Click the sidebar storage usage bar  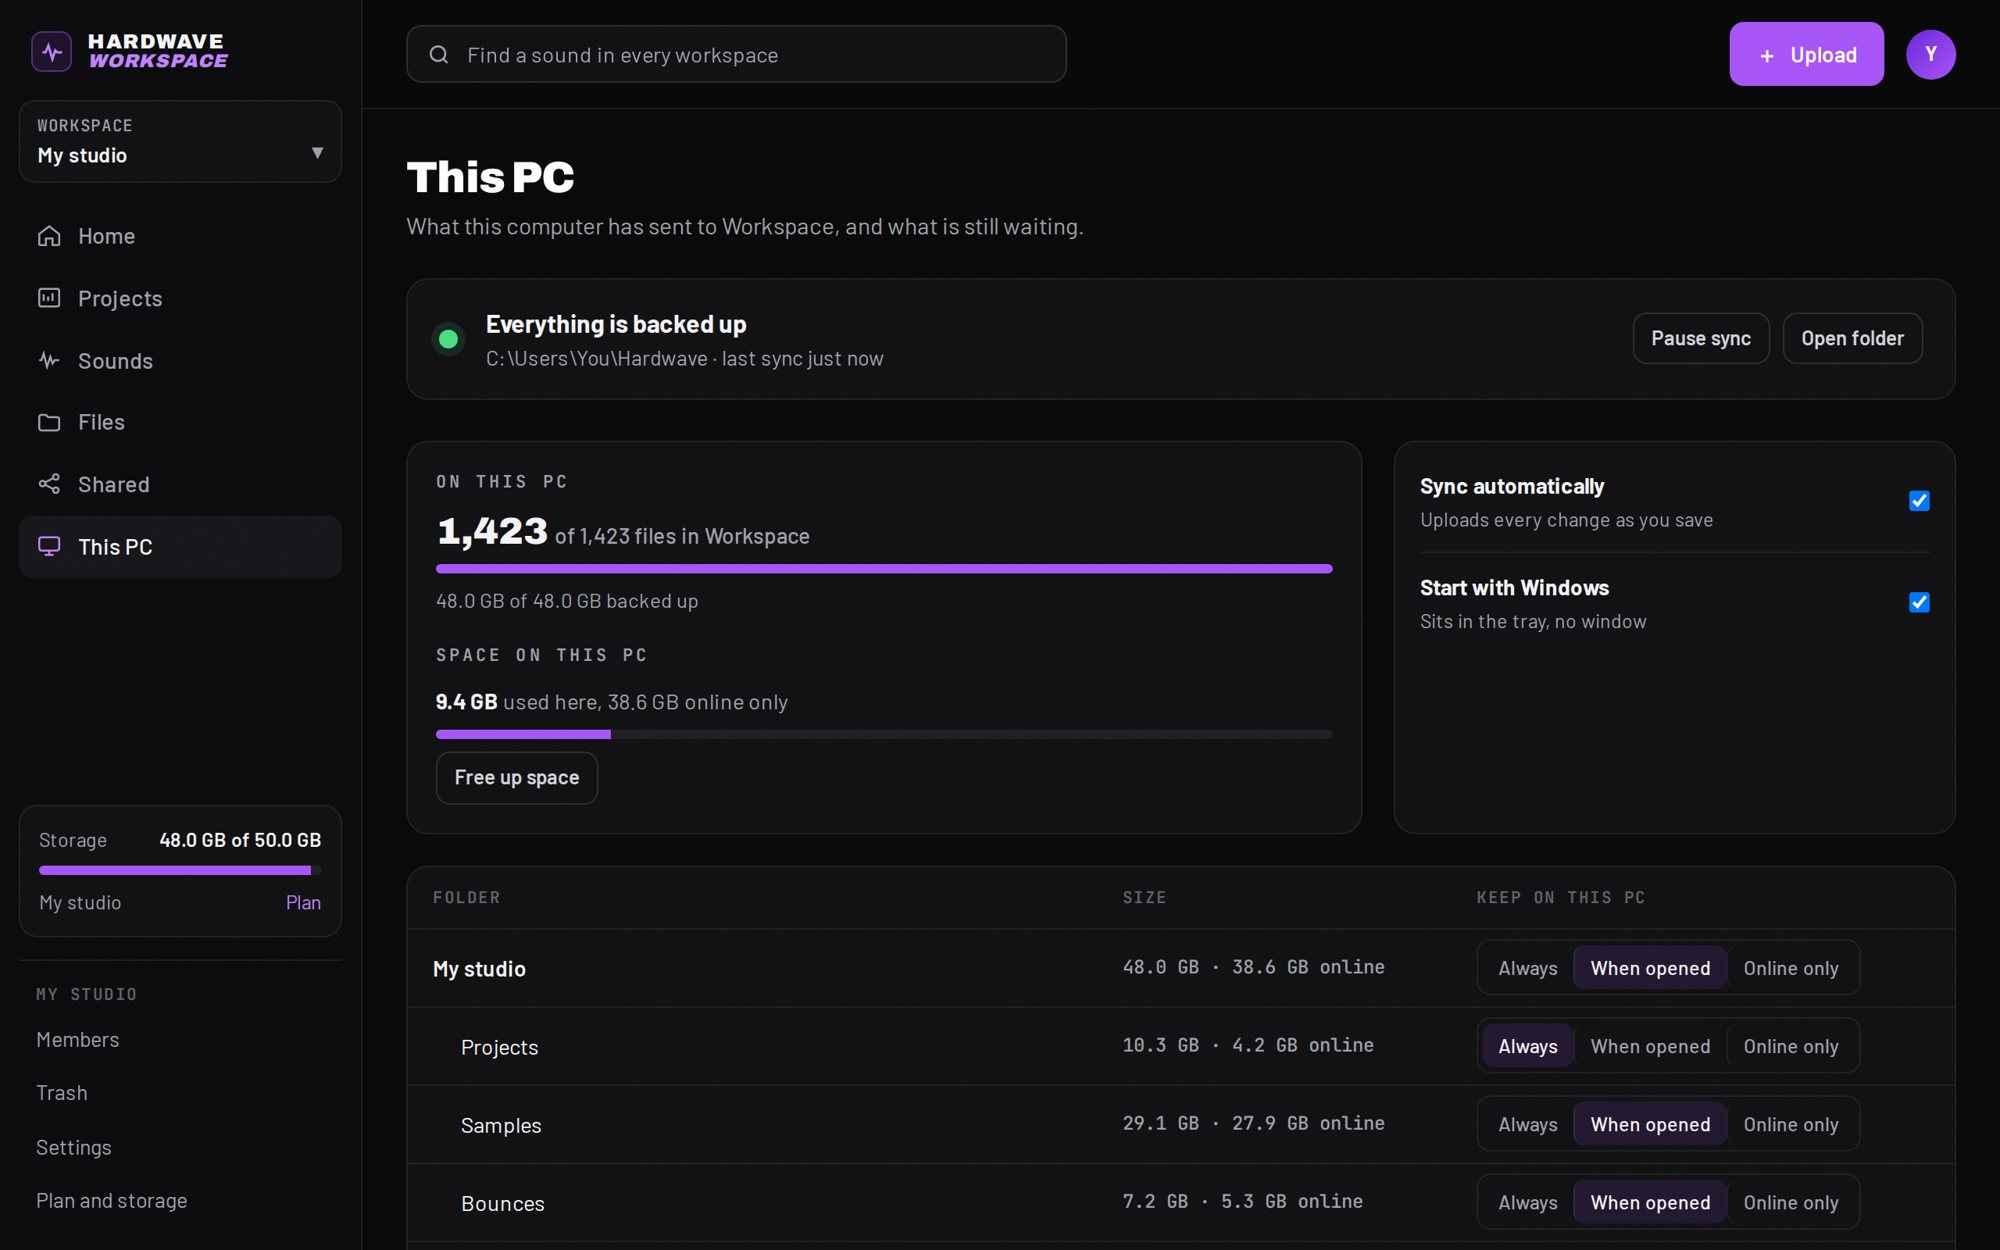click(180, 870)
